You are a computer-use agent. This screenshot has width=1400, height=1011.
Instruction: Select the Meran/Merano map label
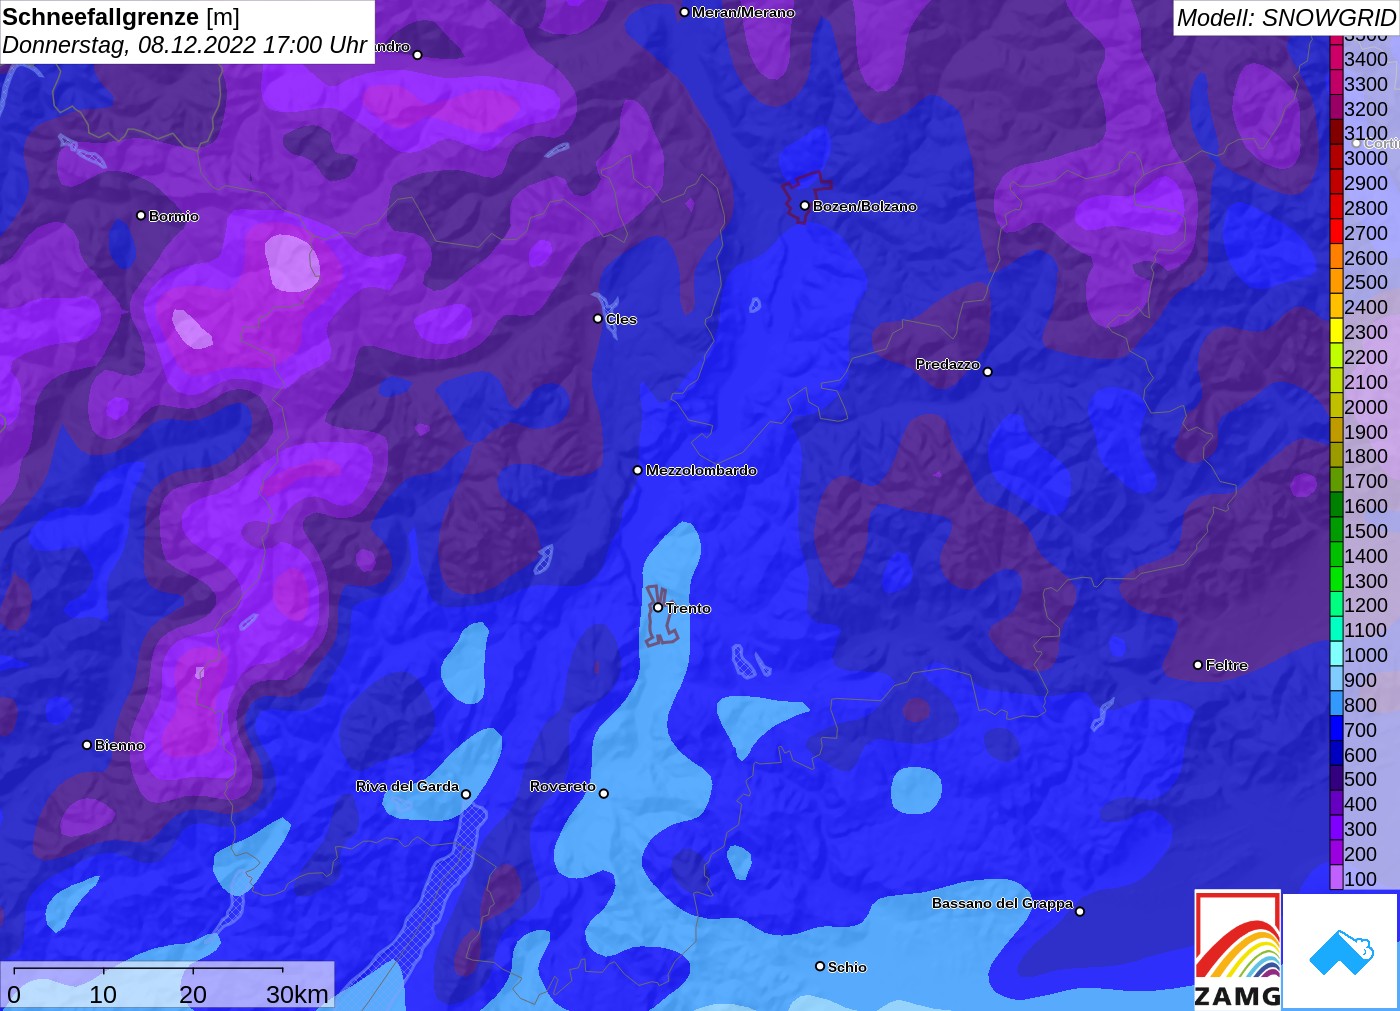tap(743, 12)
